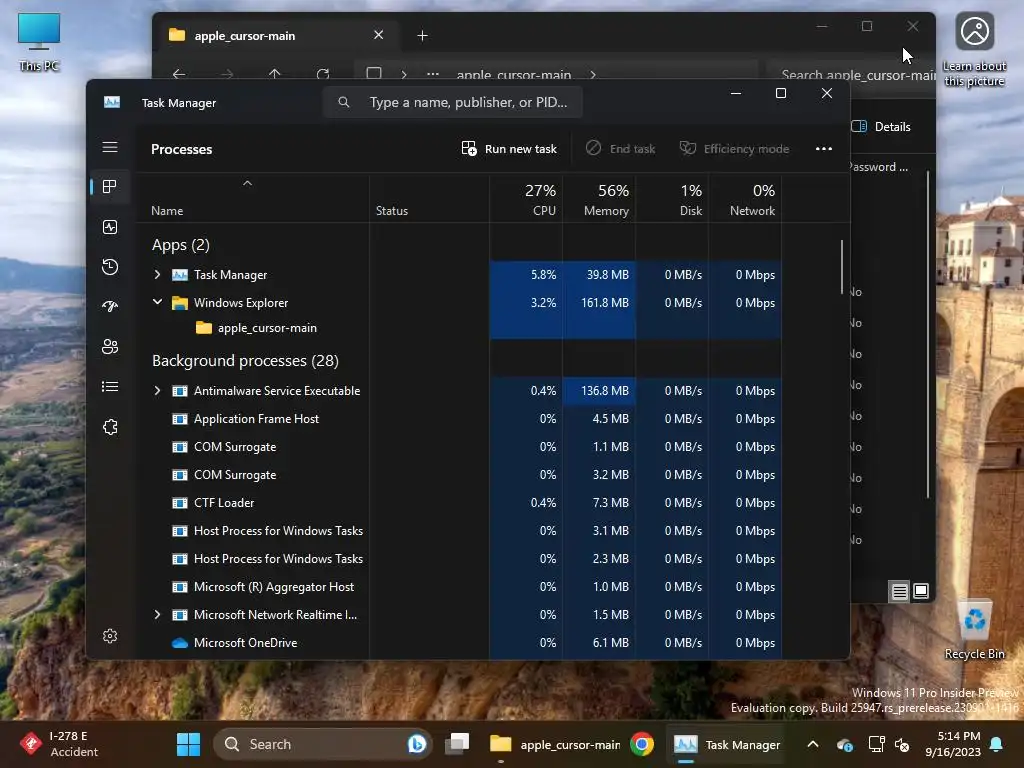Open the notification bell in taskbar
The width and height of the screenshot is (1024, 768).
[x=997, y=744]
